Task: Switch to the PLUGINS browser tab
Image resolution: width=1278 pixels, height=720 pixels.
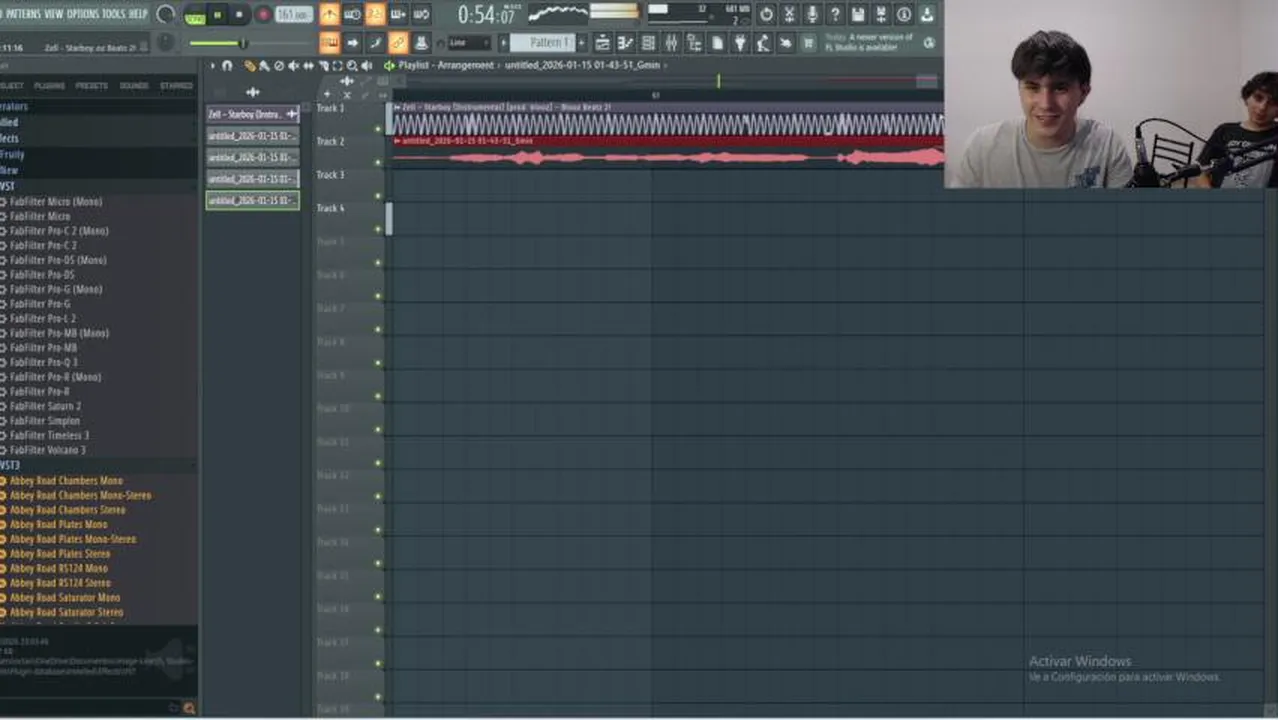Action: (x=49, y=86)
